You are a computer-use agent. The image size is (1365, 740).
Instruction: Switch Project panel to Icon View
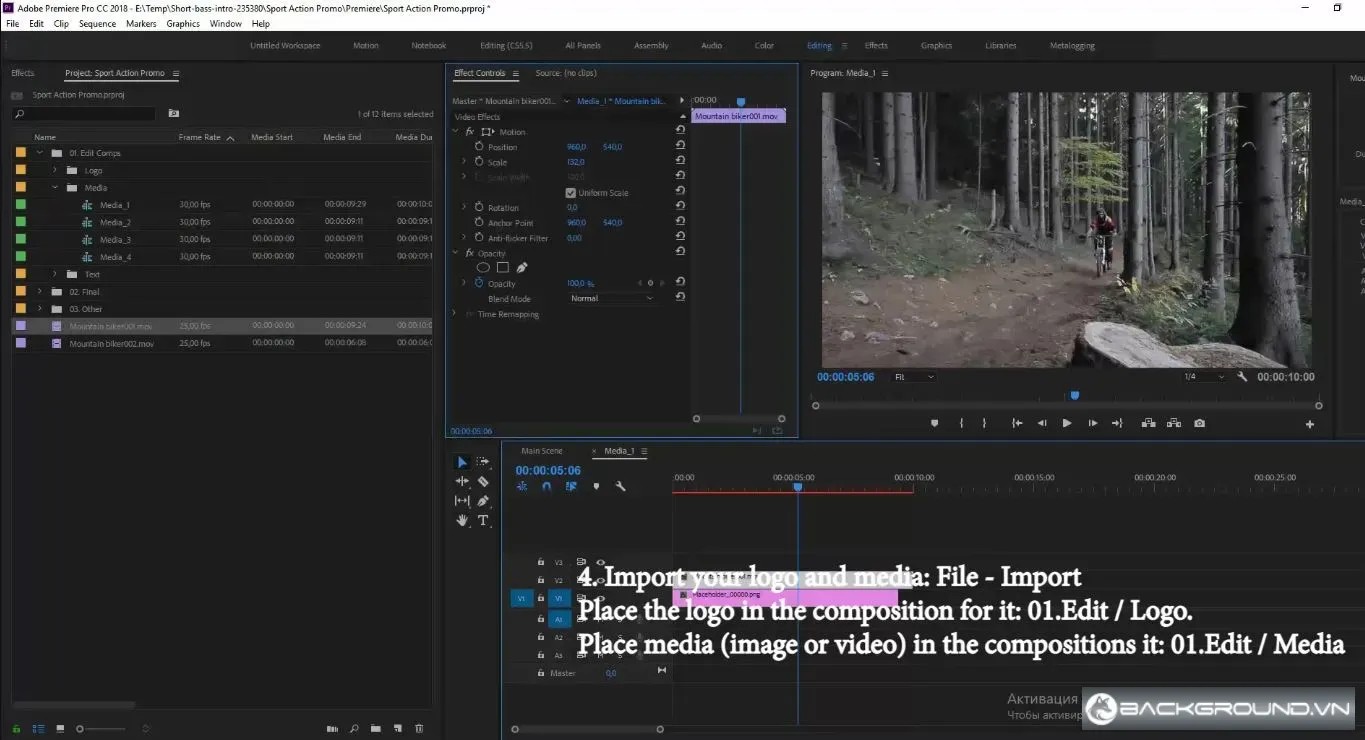[60, 728]
